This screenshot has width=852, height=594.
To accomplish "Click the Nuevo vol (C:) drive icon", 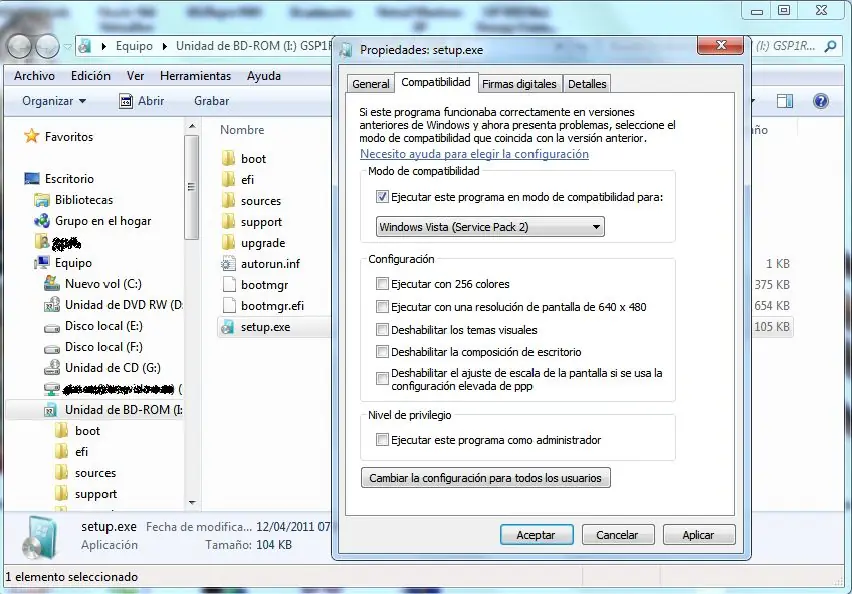I will (52, 283).
